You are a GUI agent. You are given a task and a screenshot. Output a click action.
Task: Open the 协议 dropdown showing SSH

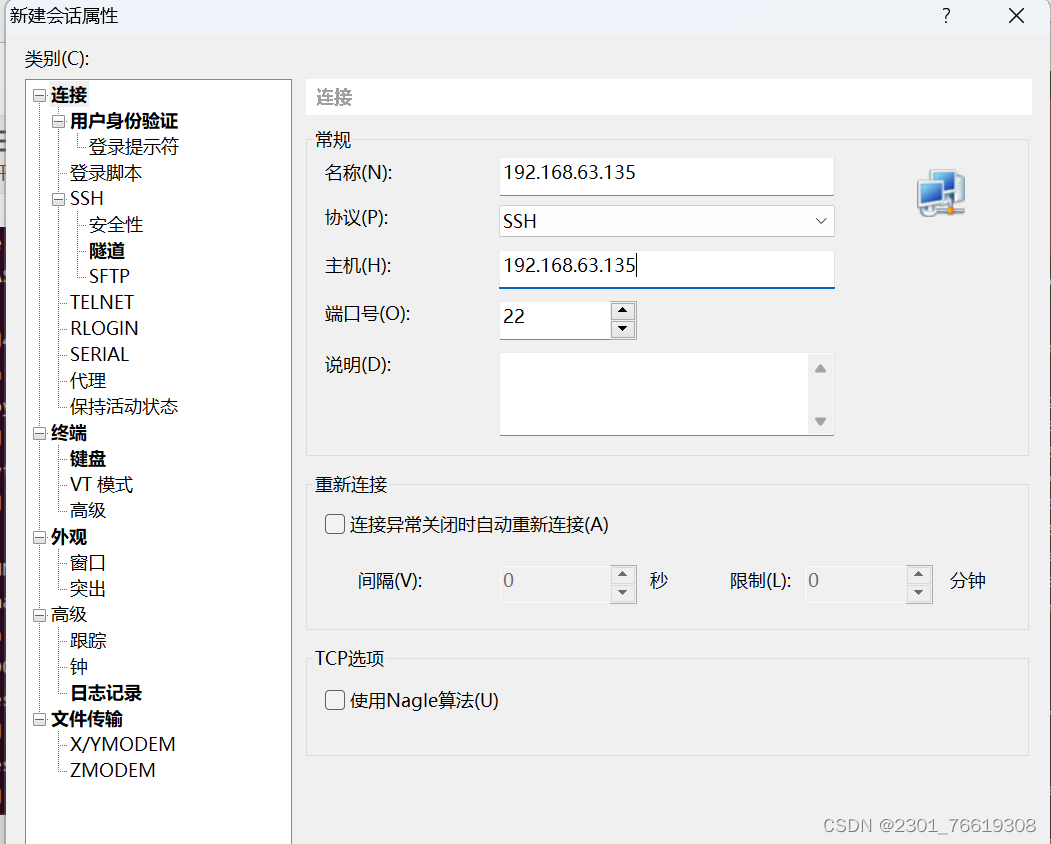click(820, 221)
